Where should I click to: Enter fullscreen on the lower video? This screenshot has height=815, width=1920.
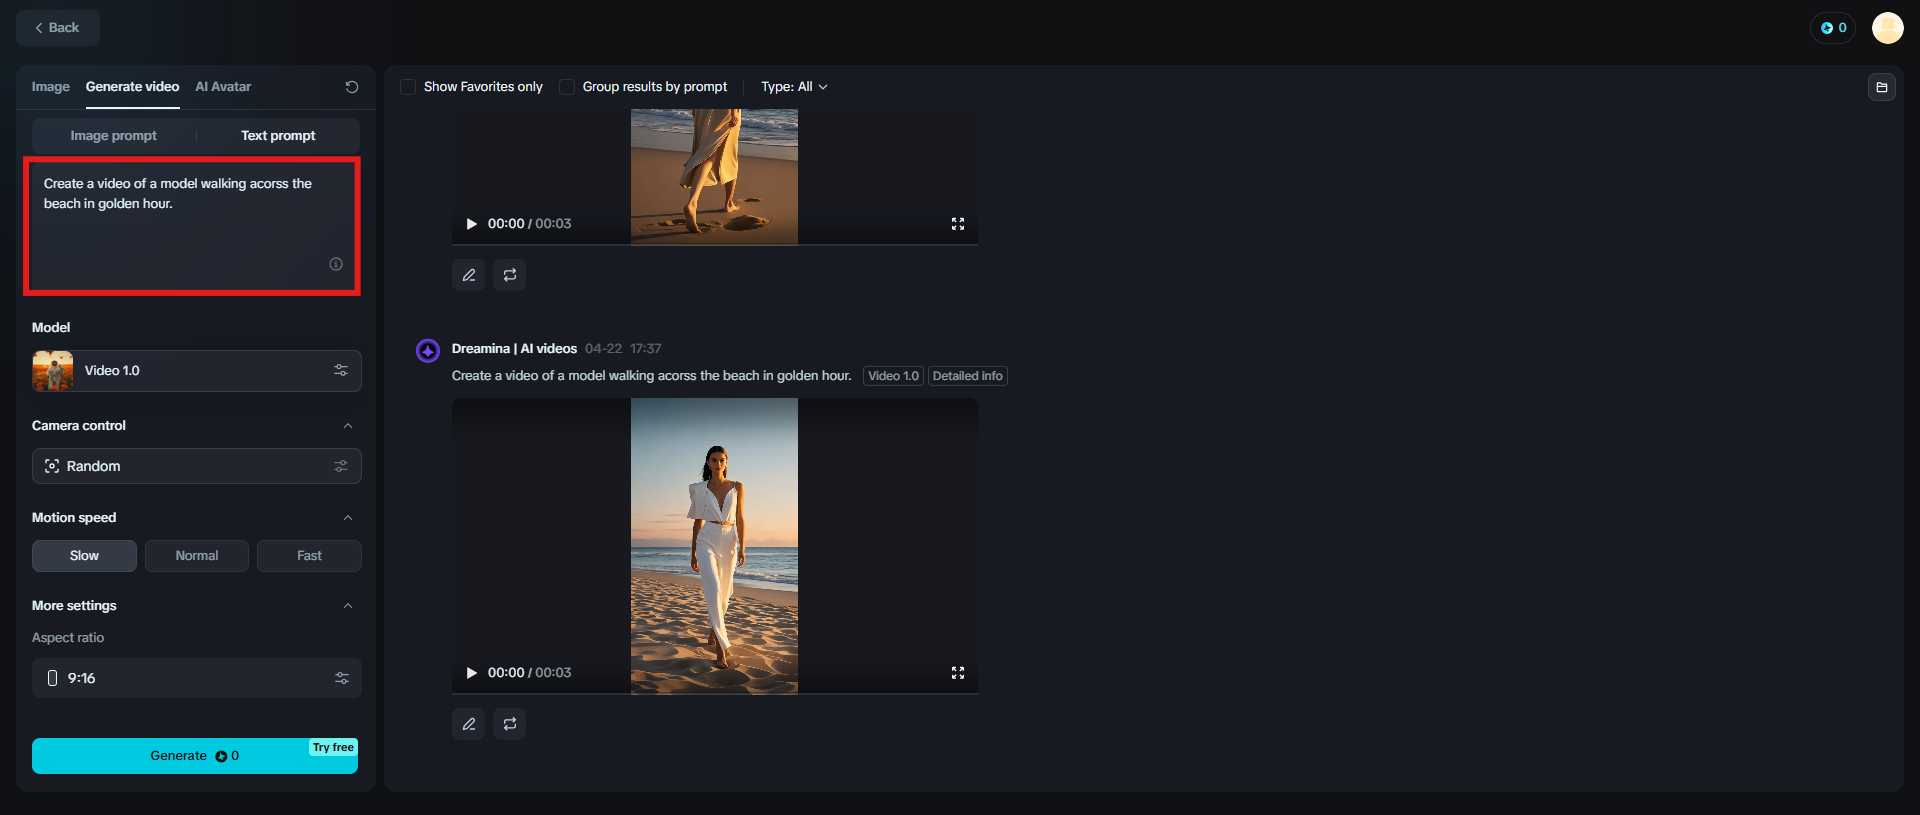tap(958, 673)
